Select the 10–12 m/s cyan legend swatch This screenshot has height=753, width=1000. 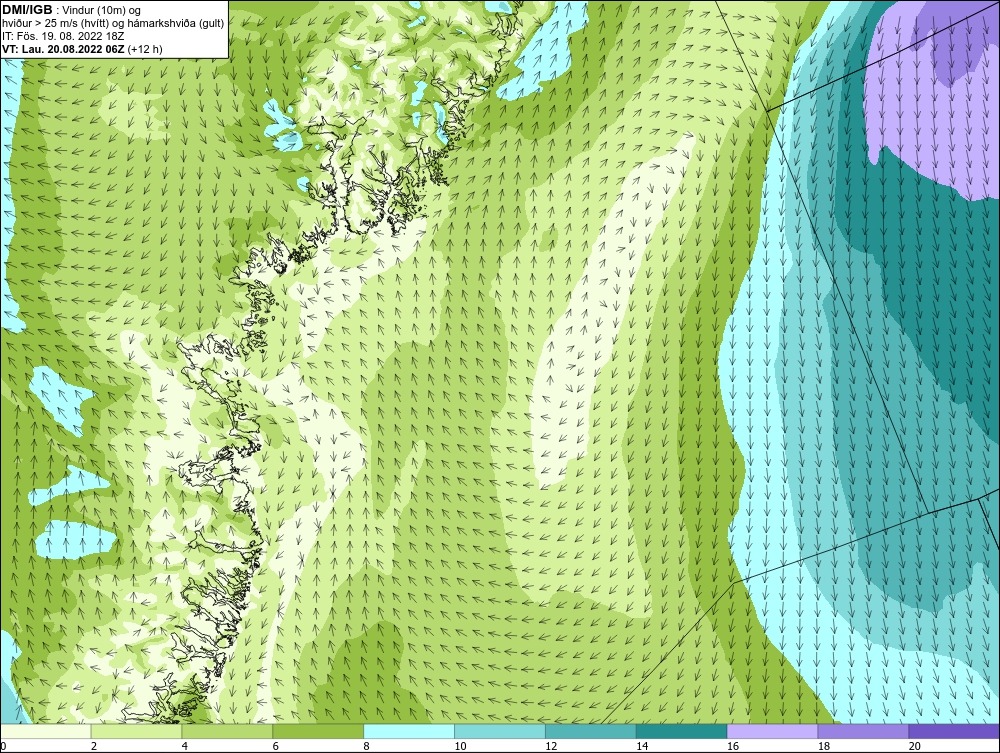pos(500,731)
